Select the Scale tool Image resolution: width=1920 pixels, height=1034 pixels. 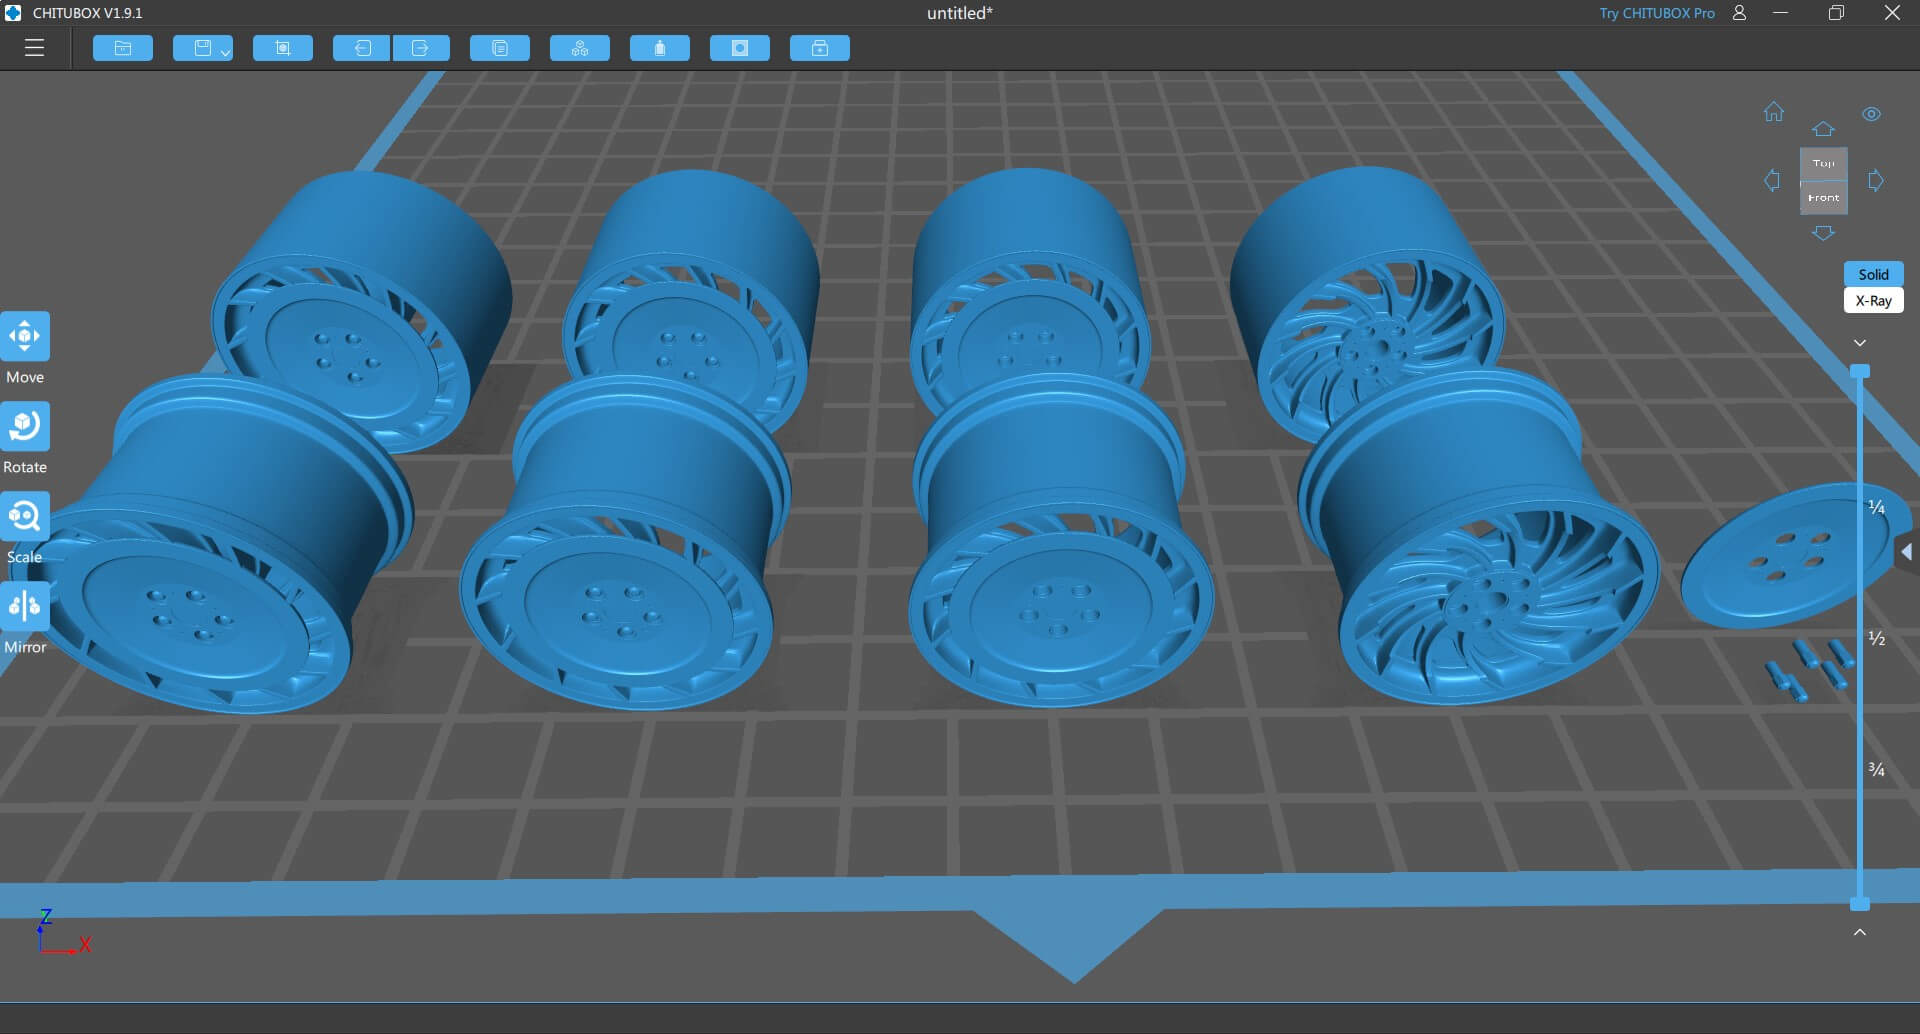(x=25, y=517)
